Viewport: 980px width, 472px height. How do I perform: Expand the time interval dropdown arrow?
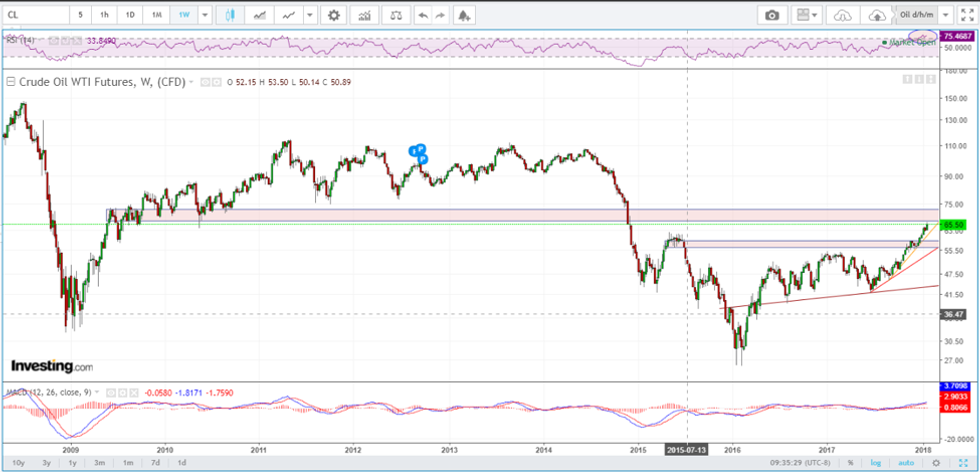pyautogui.click(x=205, y=15)
